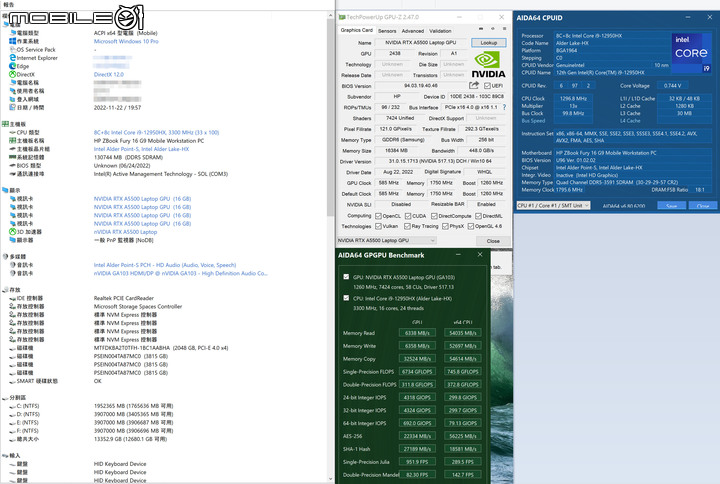The image size is (720, 484).
Task: Open the 8C+8c Intel Core i9-12950HX link
Action: pos(156,132)
